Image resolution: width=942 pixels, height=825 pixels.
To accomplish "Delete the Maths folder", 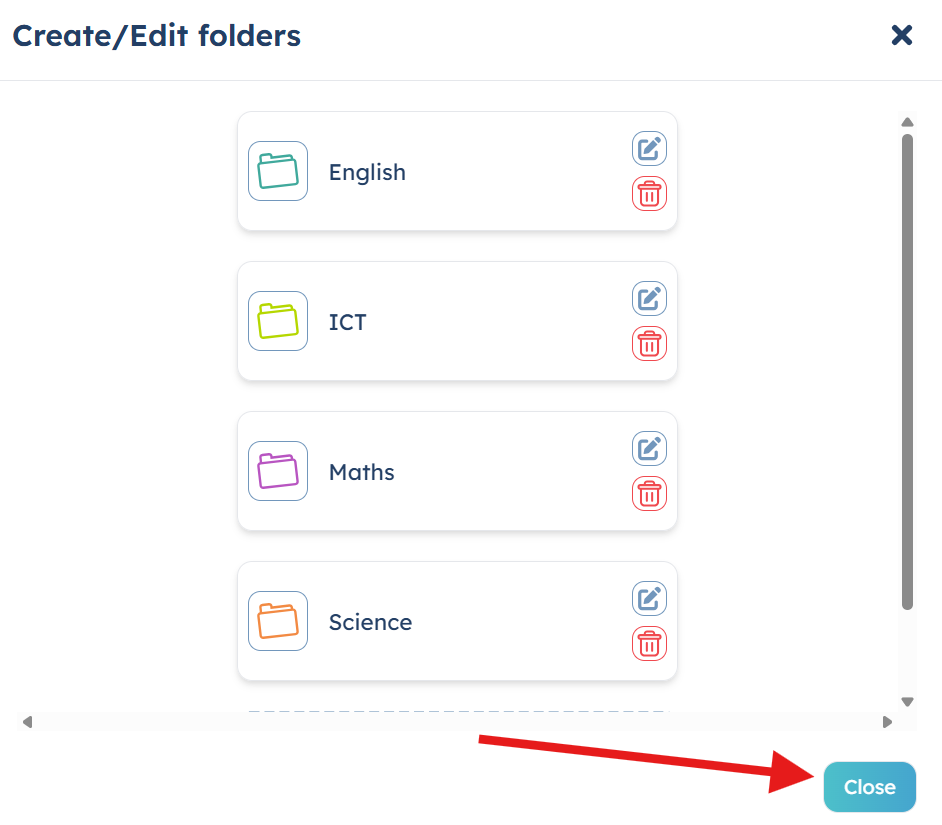I will 649,493.
